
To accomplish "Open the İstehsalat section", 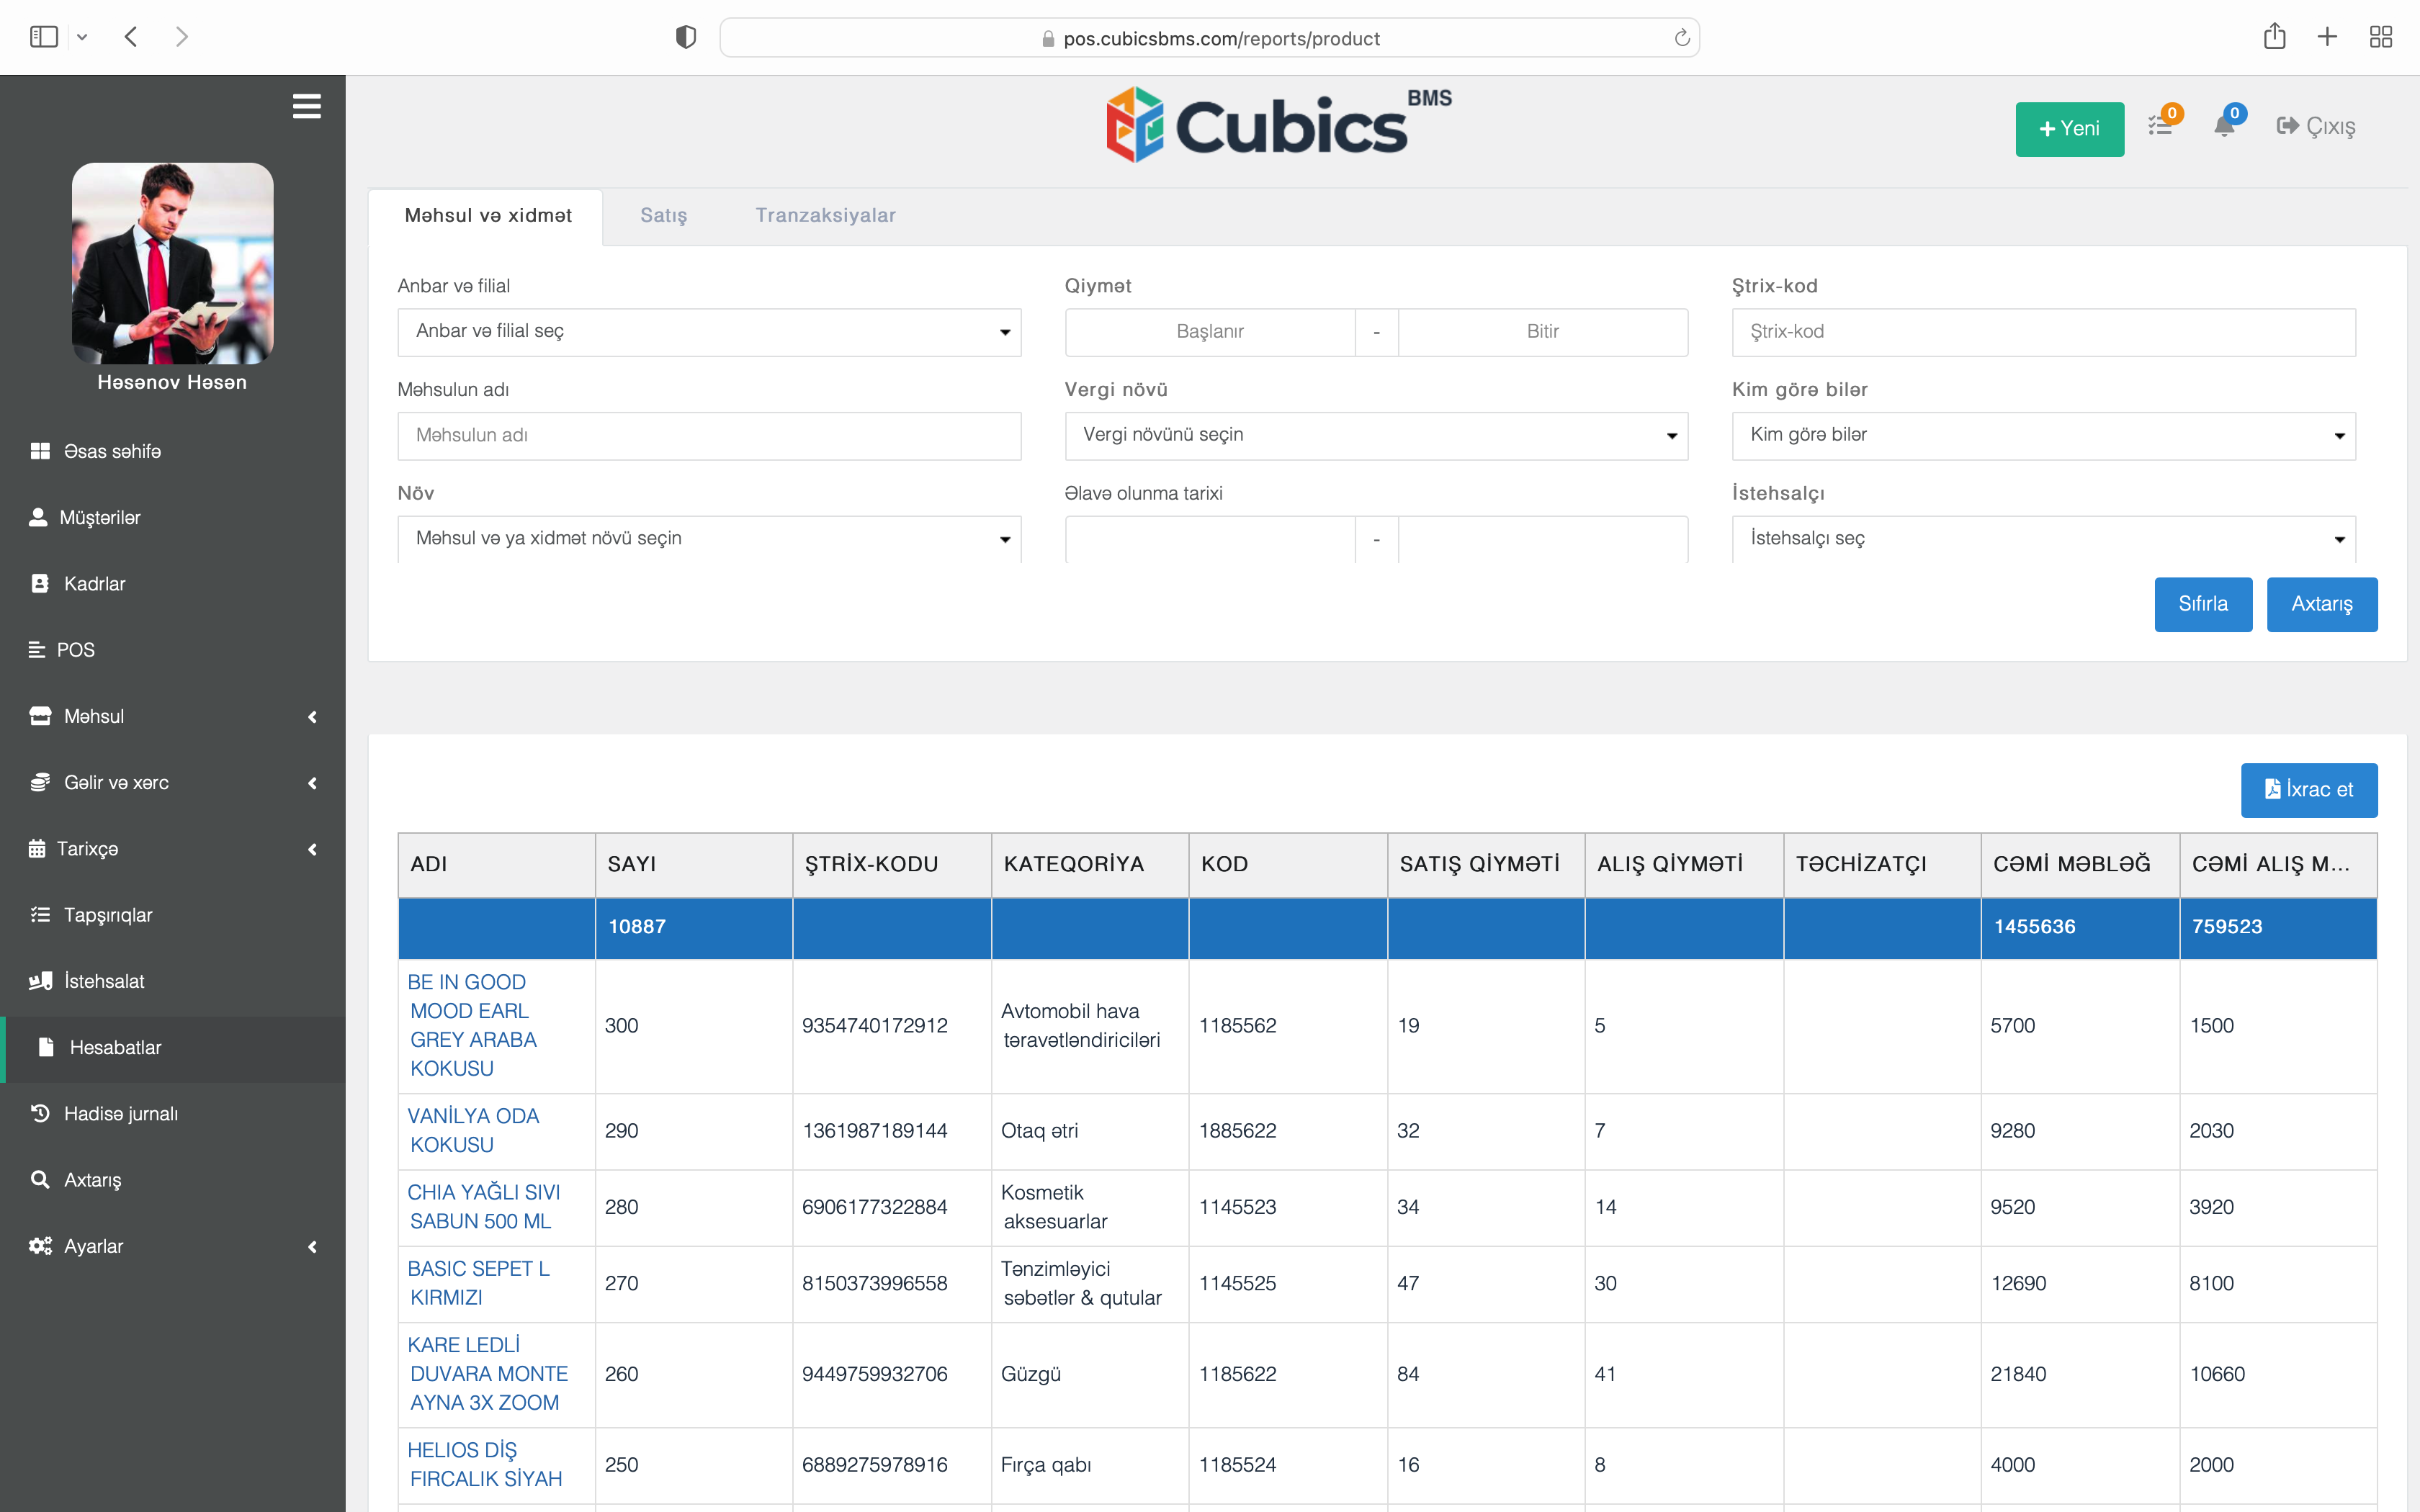I will click(x=105, y=981).
